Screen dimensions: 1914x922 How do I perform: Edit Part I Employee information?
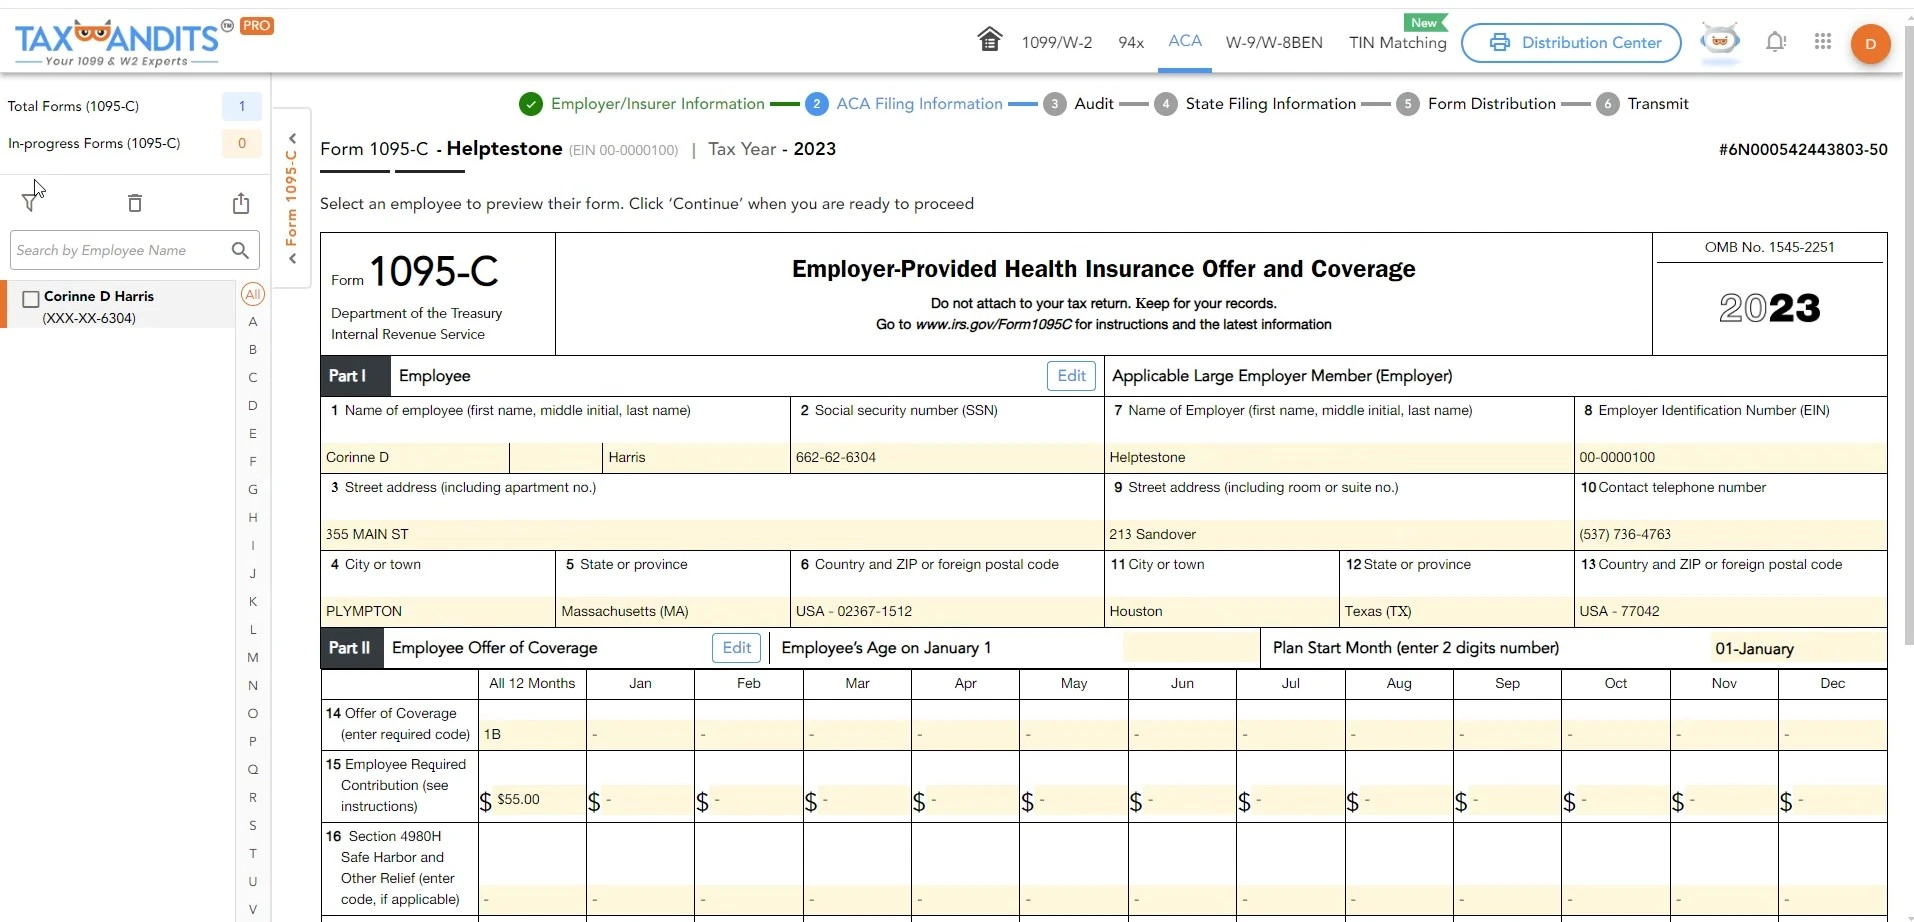click(x=1071, y=376)
